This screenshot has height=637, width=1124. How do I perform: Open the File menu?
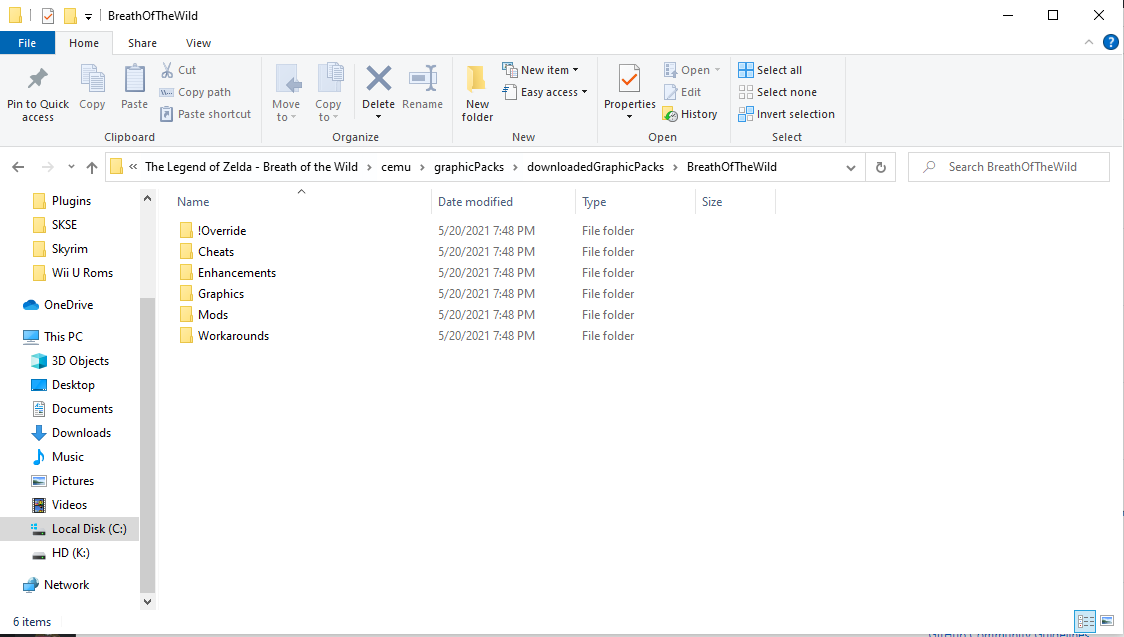(x=27, y=43)
